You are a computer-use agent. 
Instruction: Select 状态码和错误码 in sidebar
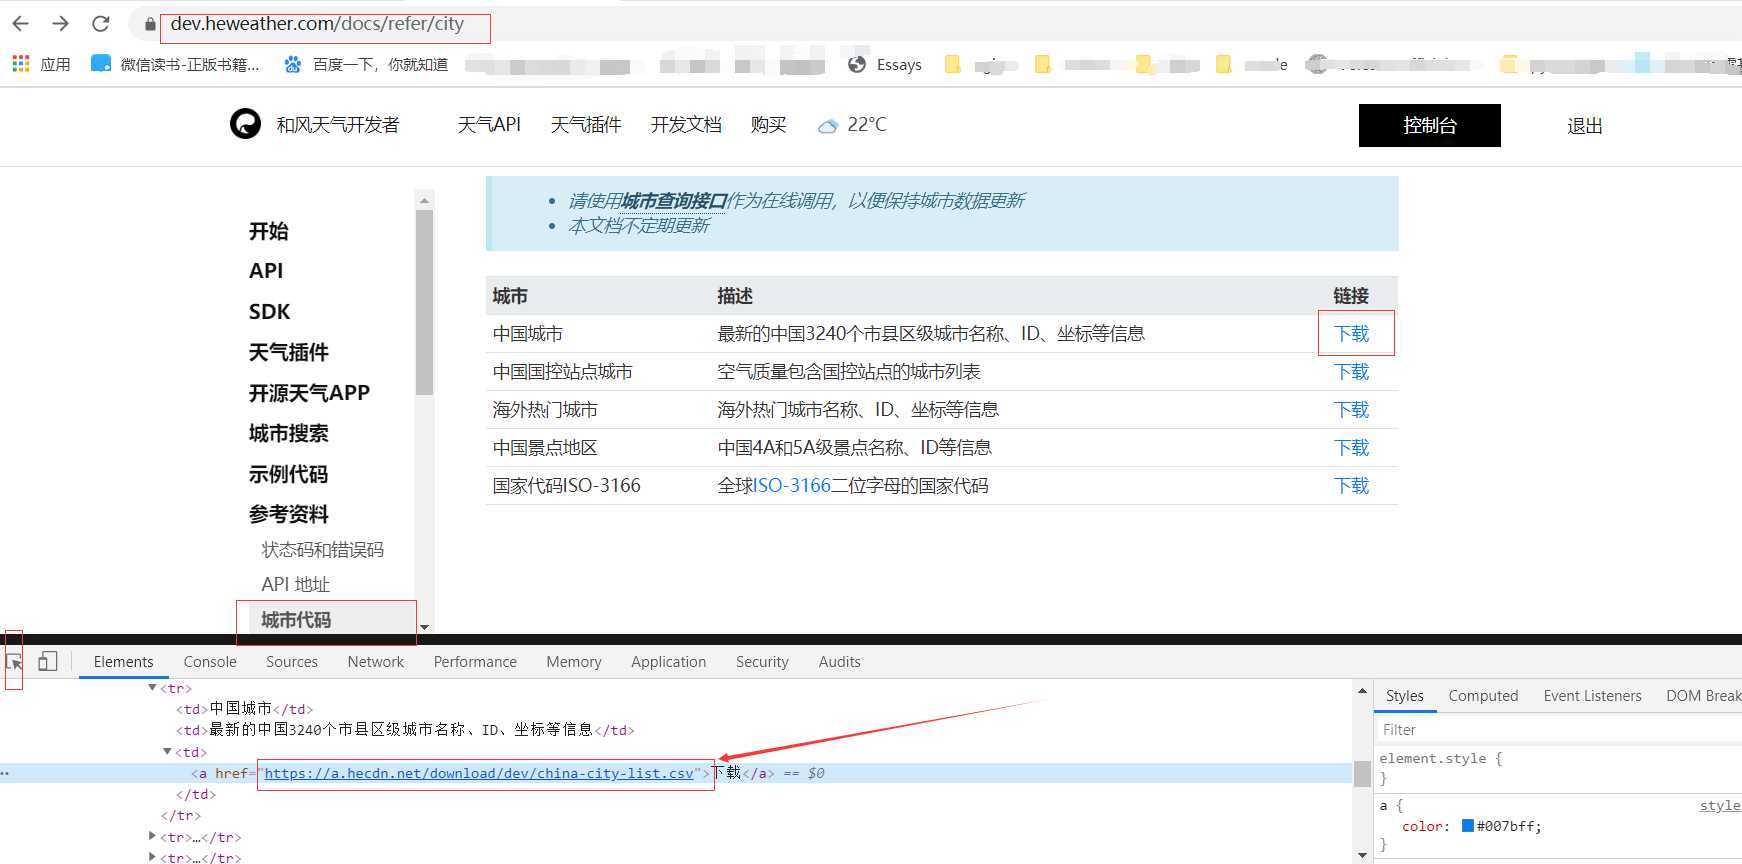click(322, 550)
